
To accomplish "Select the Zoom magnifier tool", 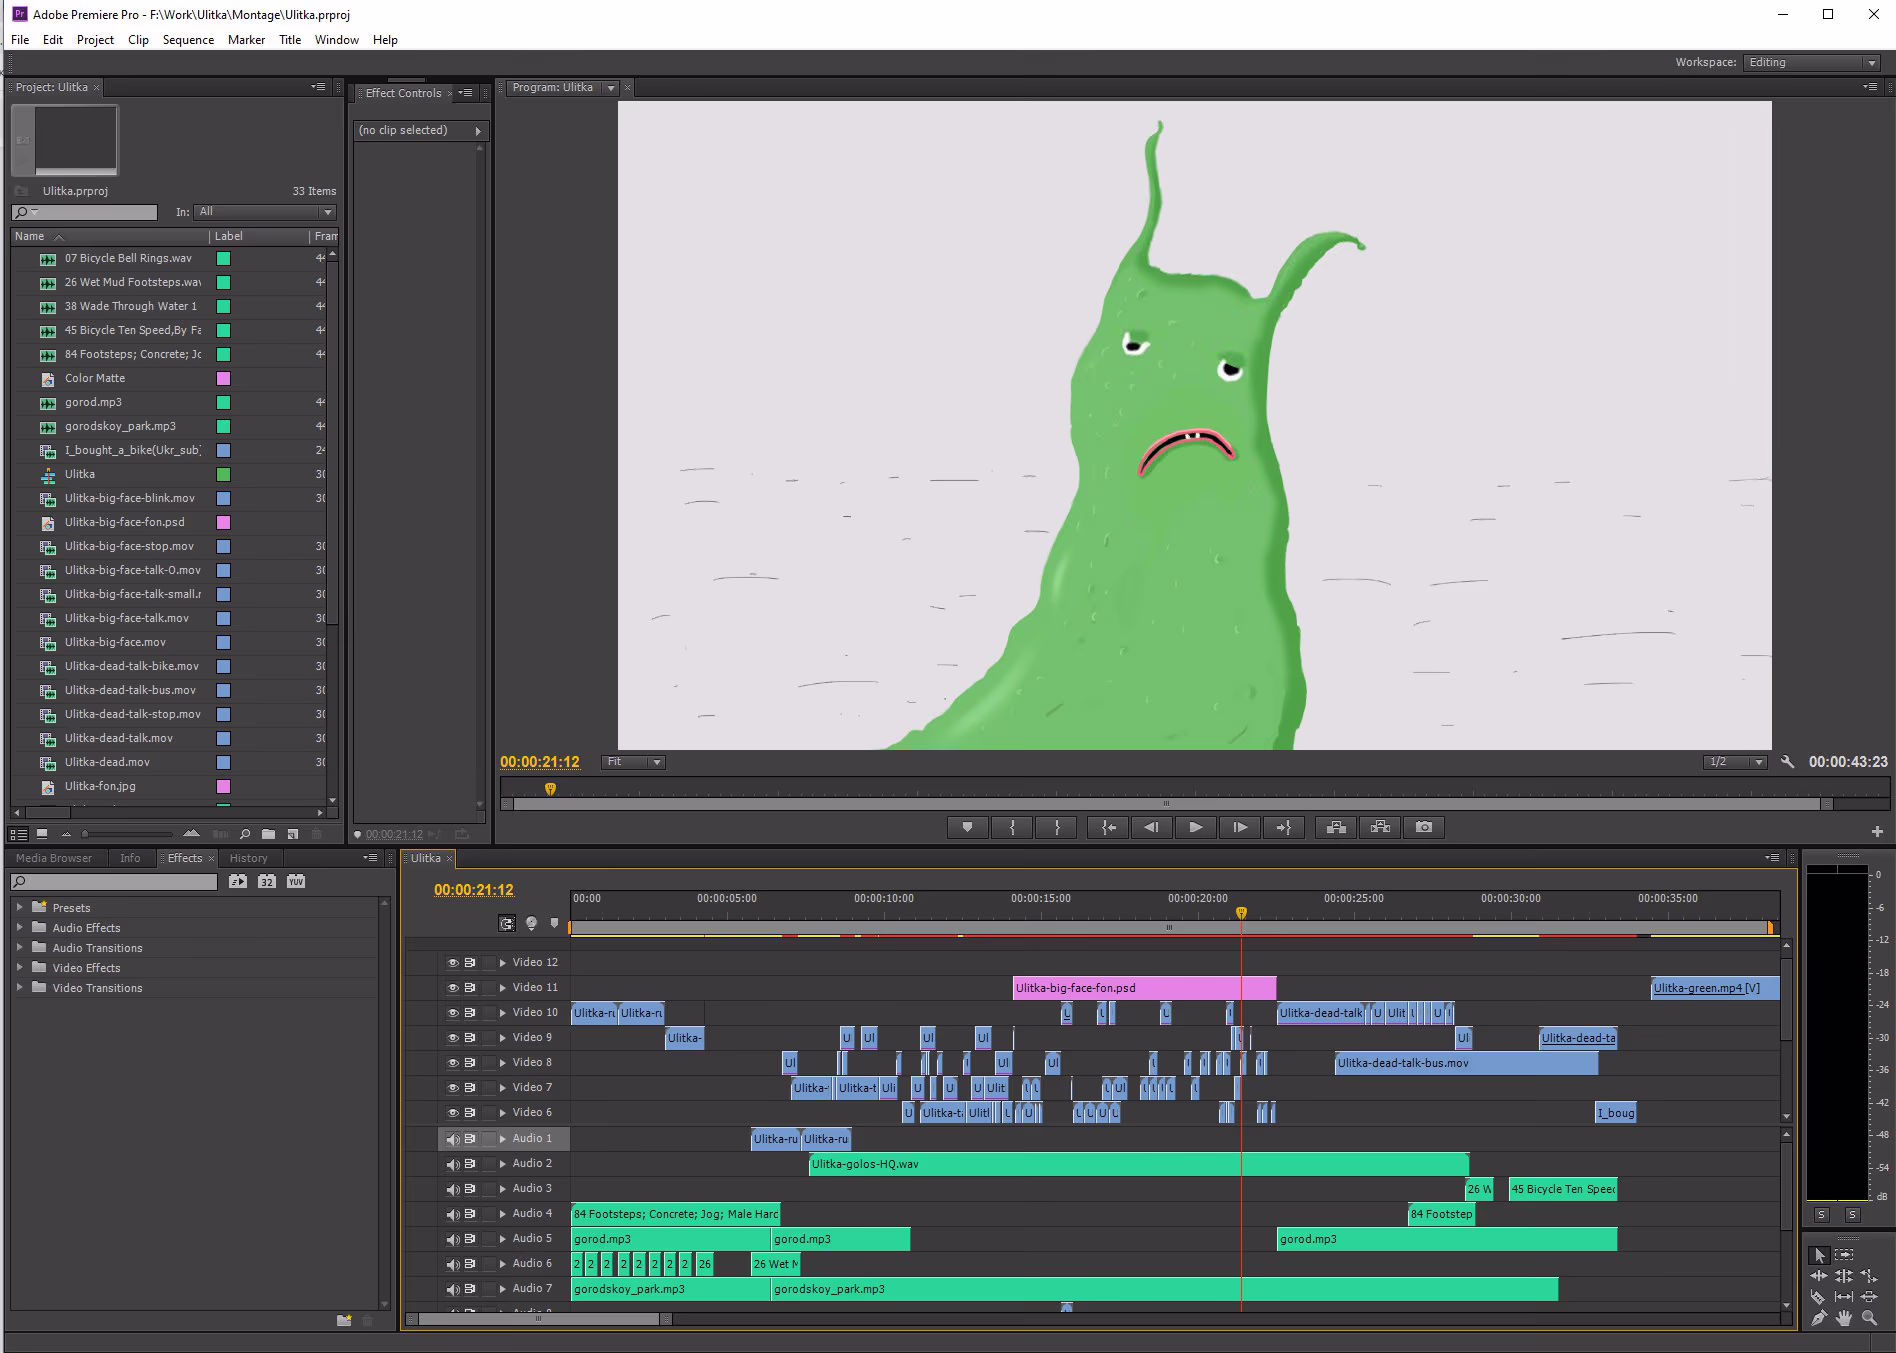I will click(x=1869, y=1319).
